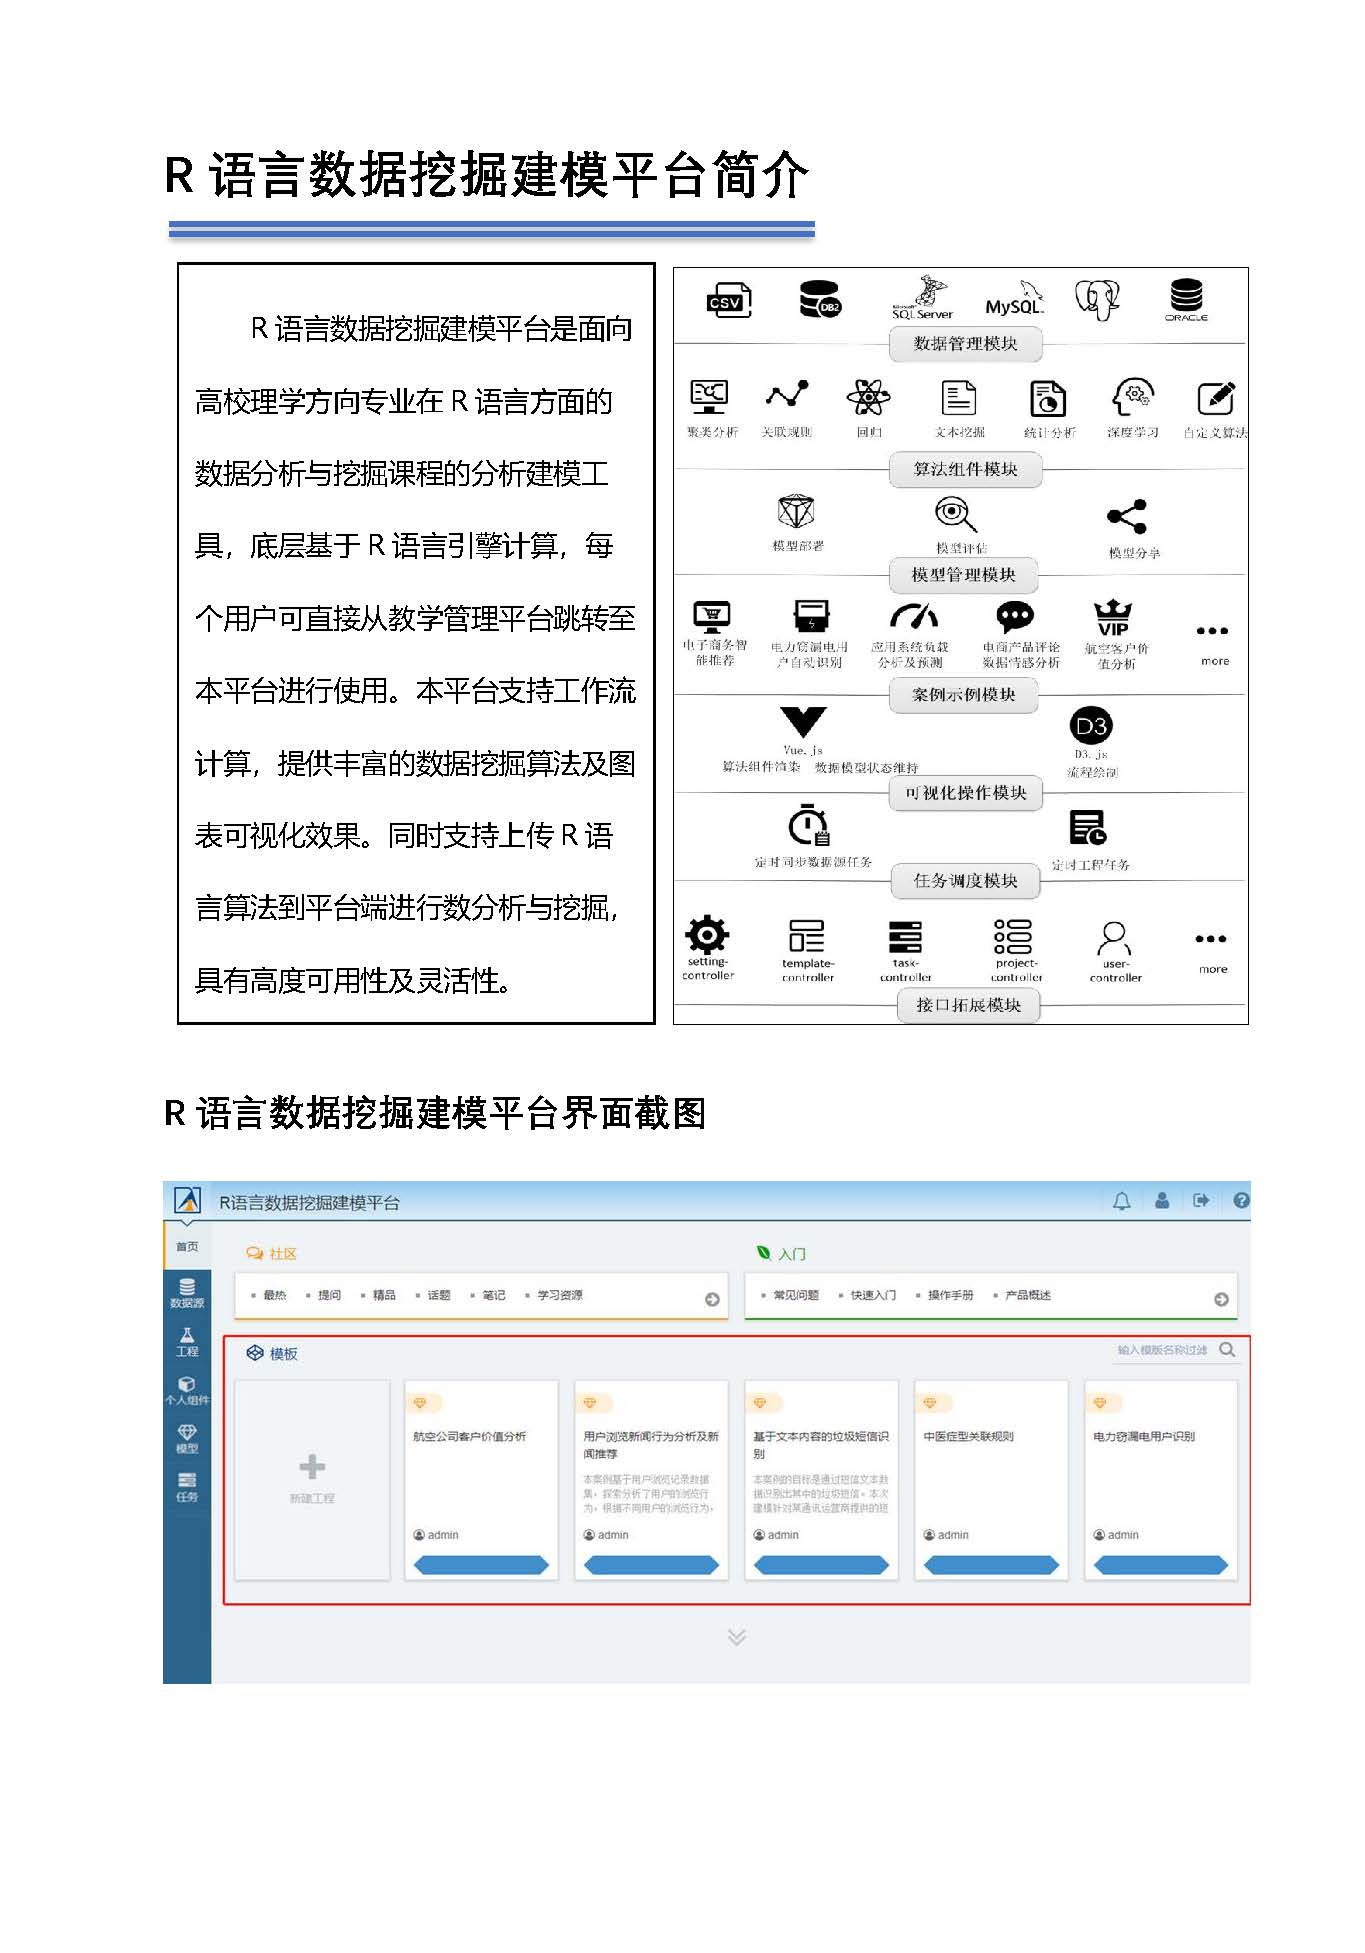Click blue button on 航空公司客户价值分析 card
The width and height of the screenshot is (1365, 1953).
click(x=481, y=1565)
